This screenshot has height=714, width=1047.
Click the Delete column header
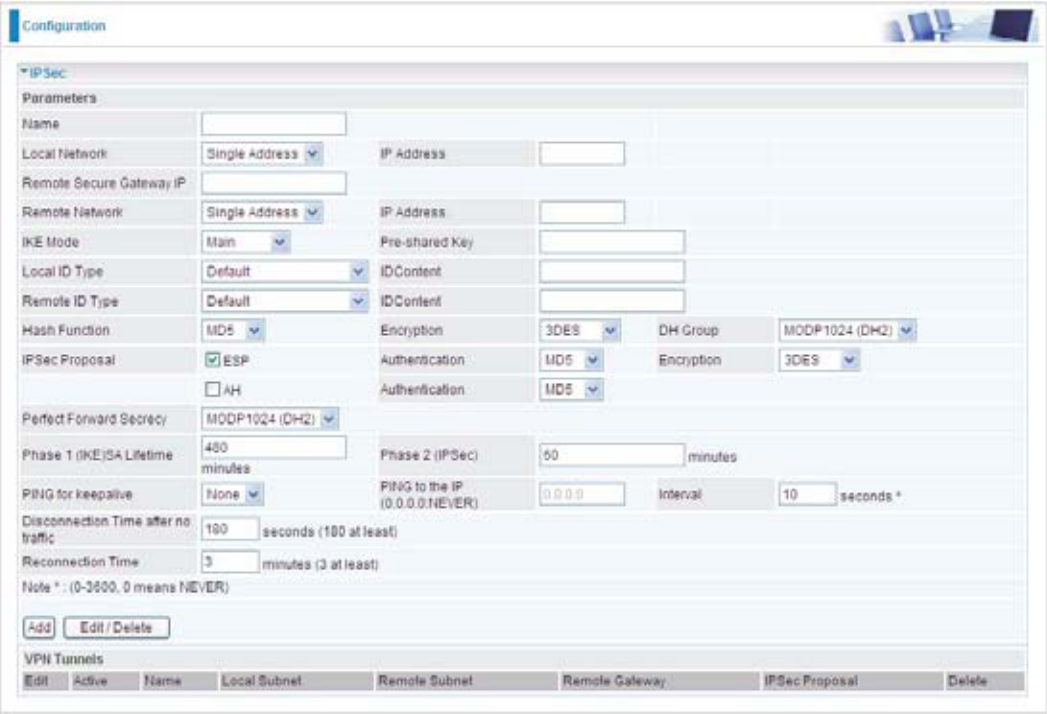(968, 681)
